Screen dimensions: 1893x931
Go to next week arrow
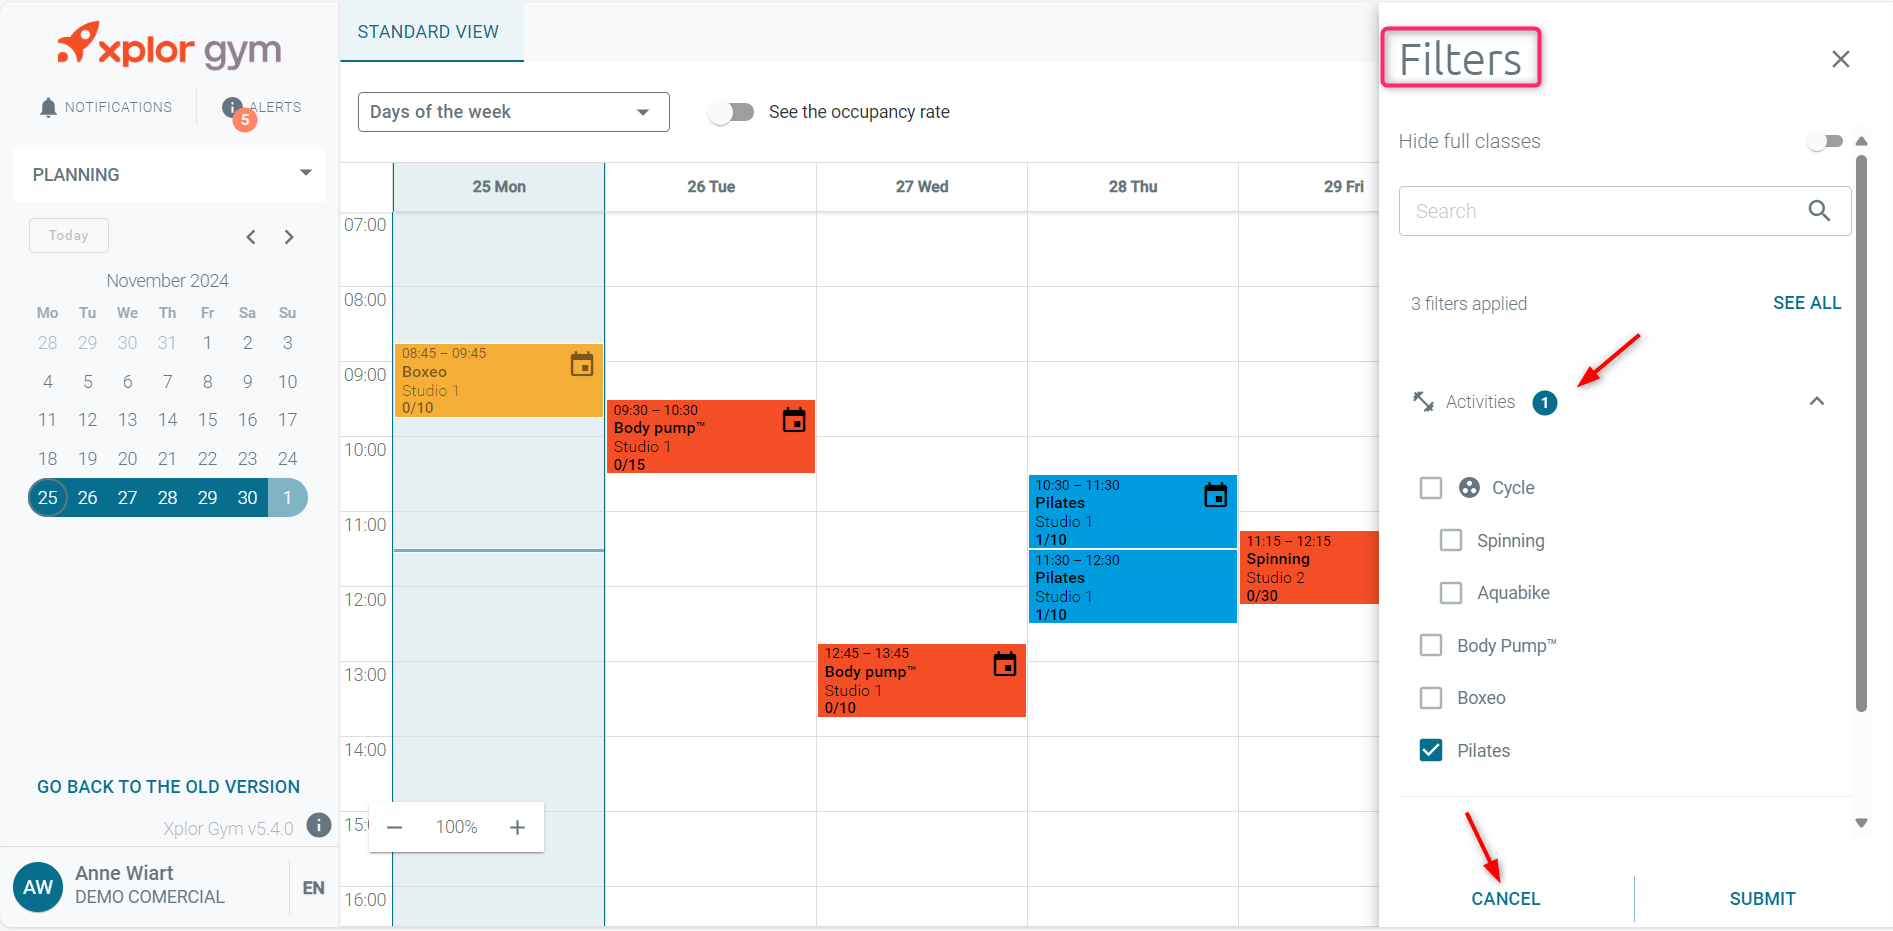pos(289,237)
